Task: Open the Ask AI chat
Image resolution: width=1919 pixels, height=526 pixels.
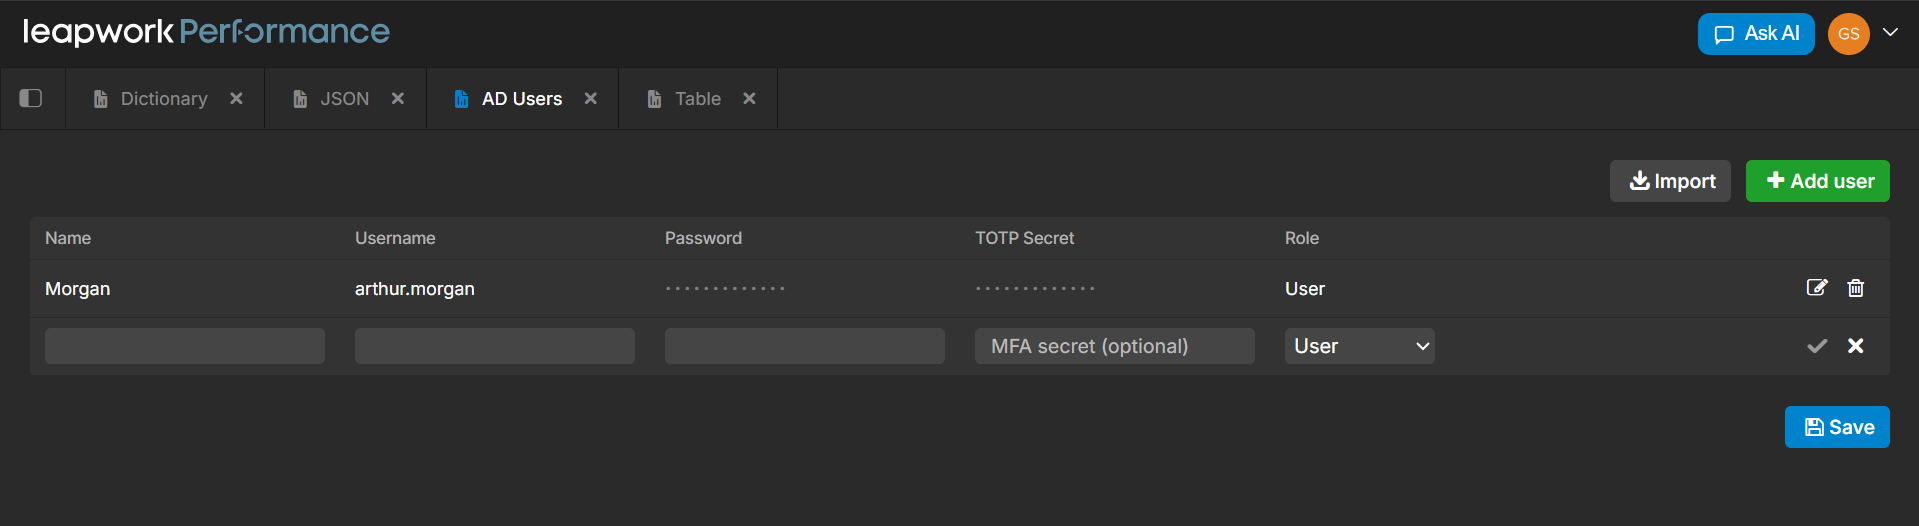Action: click(1755, 34)
